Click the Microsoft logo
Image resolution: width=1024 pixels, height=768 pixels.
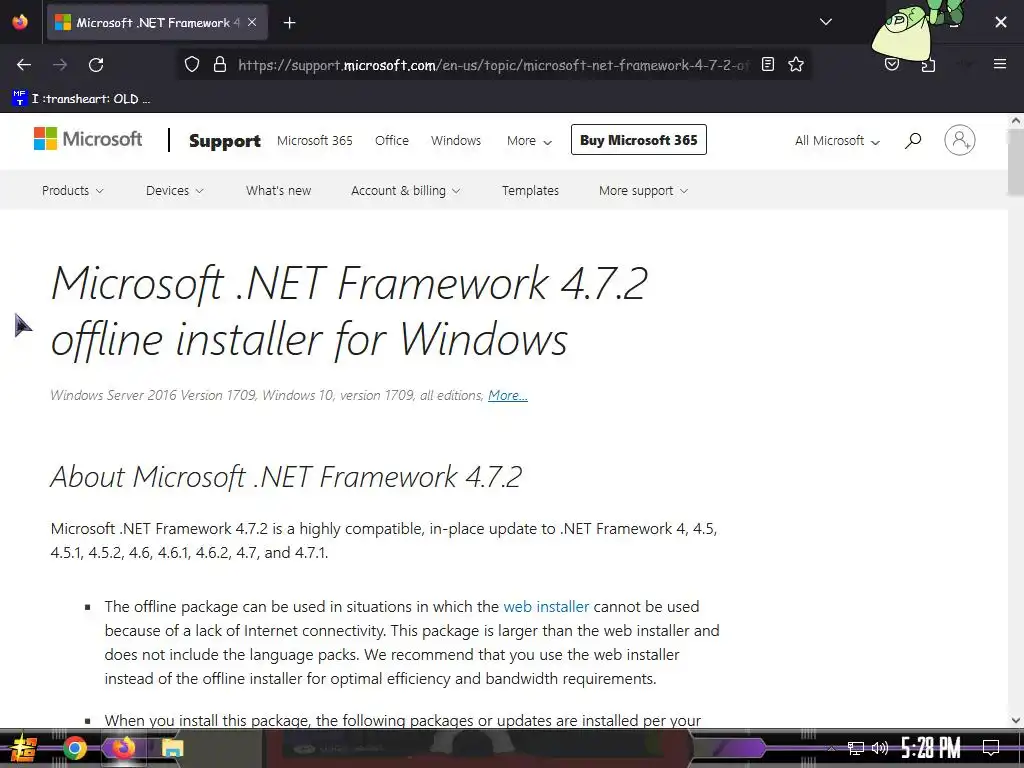[88, 138]
